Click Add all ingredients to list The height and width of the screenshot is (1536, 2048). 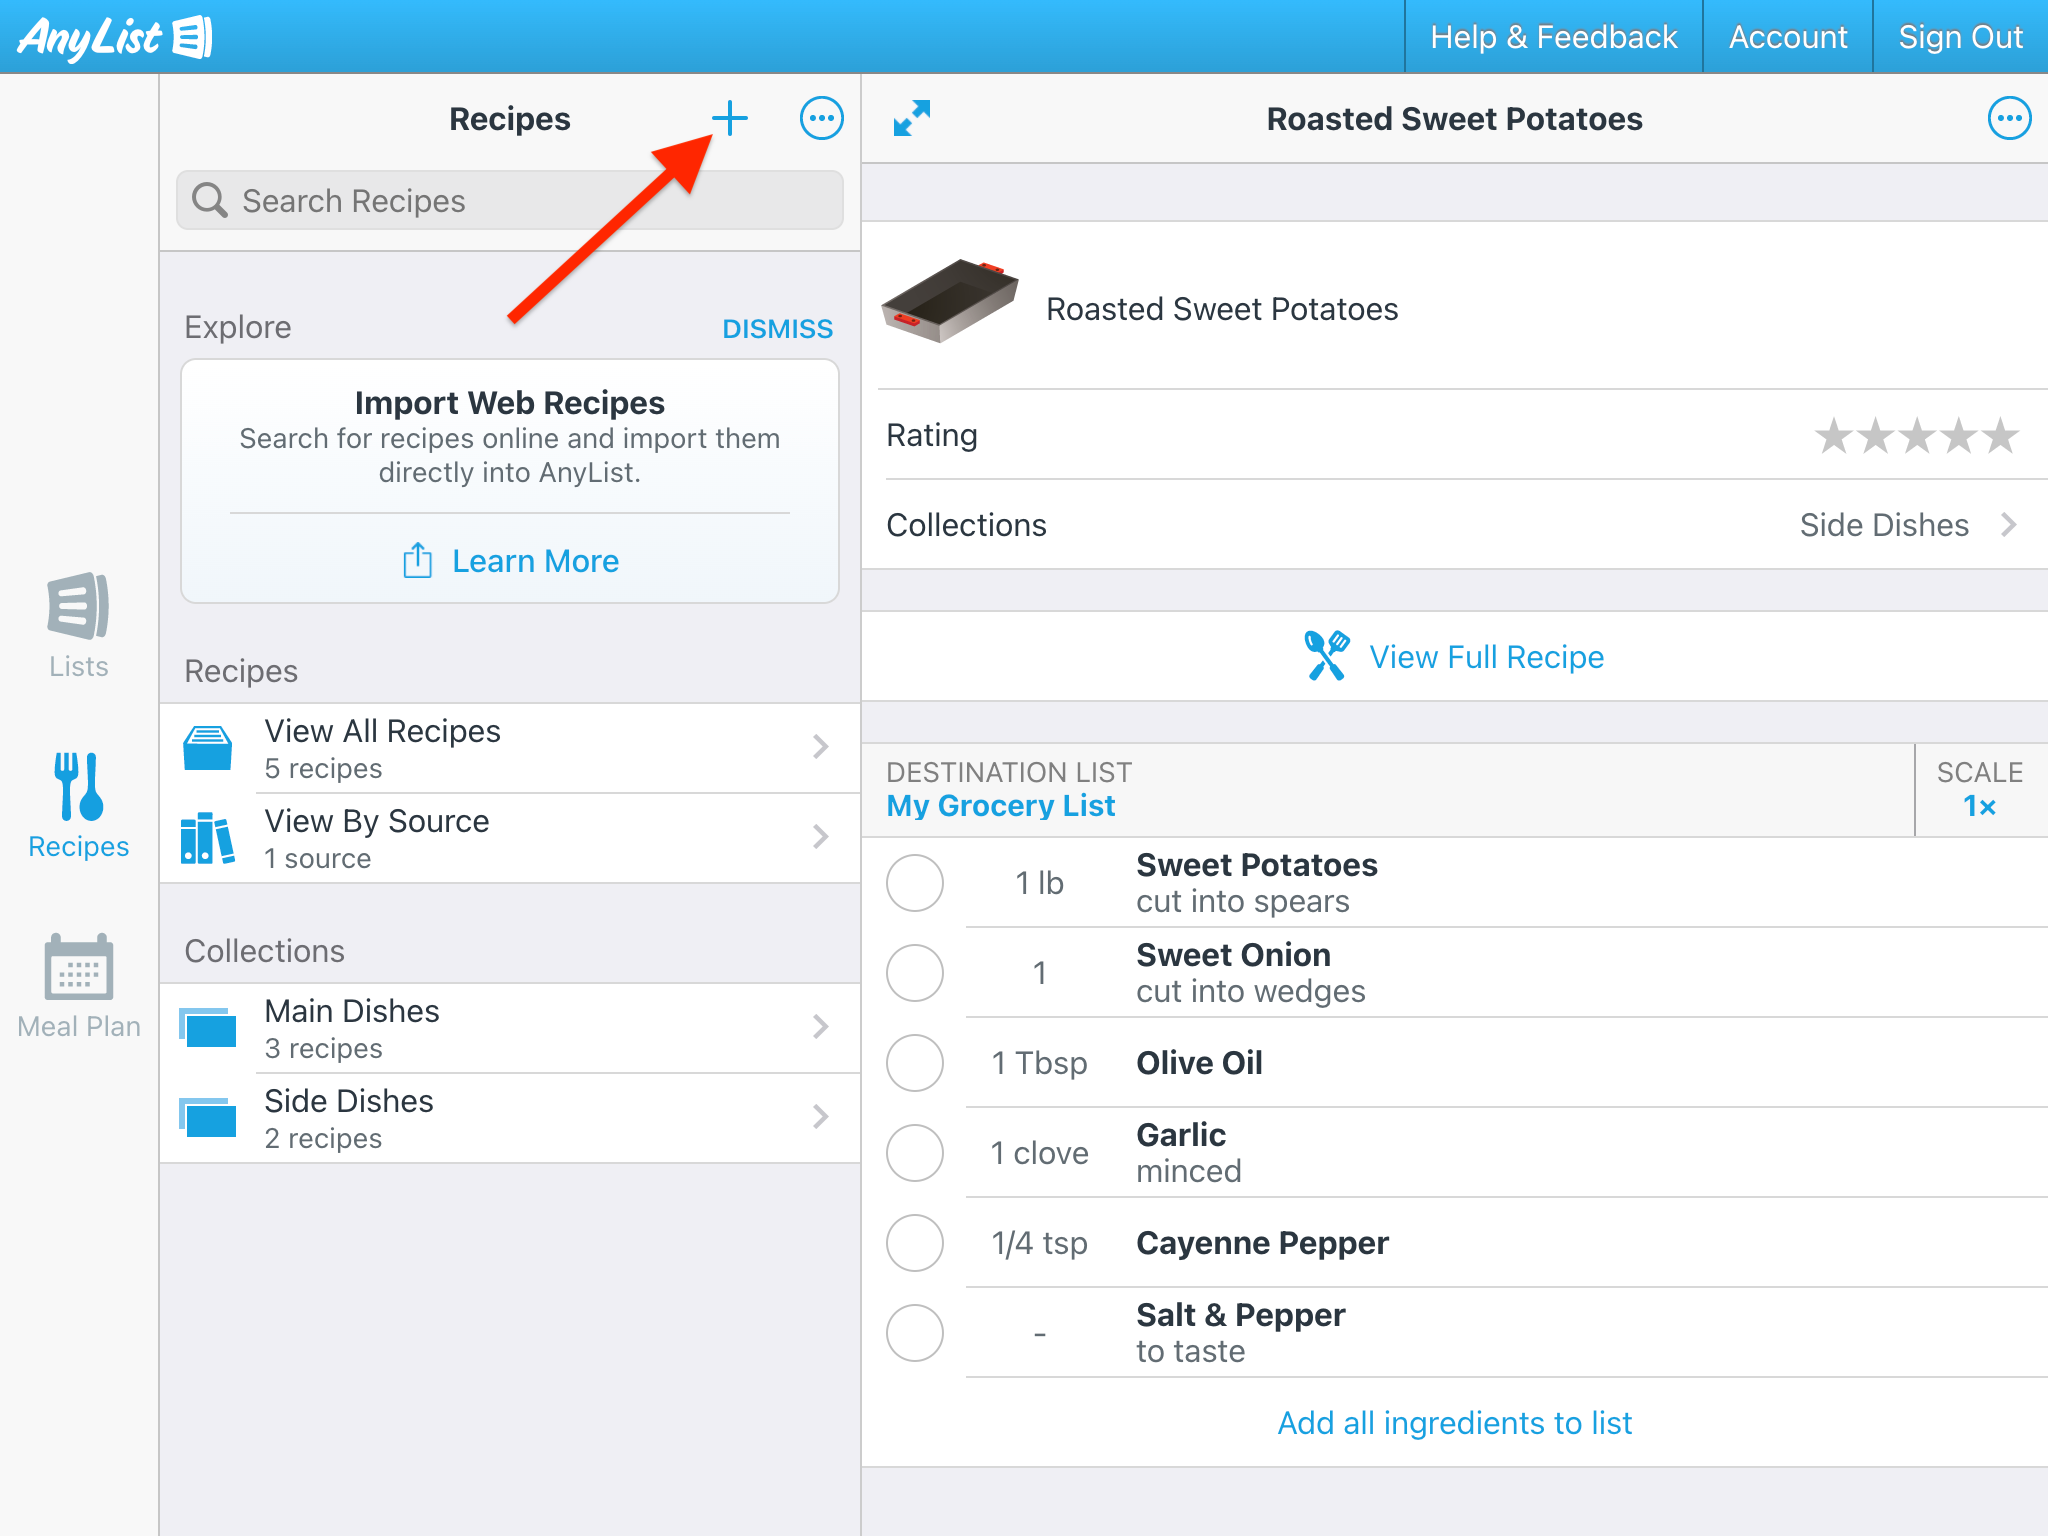(1454, 1423)
